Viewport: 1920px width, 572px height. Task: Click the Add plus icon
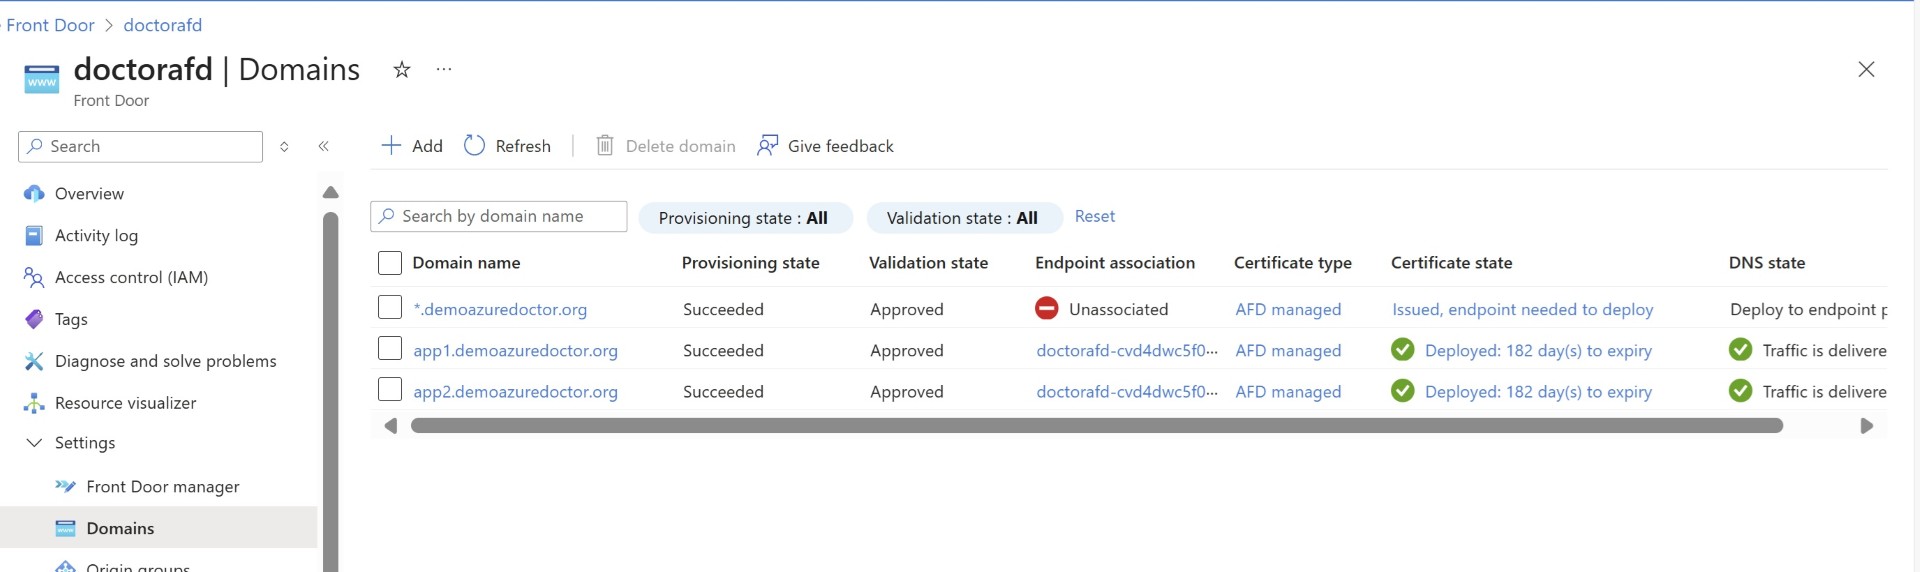[x=391, y=146]
